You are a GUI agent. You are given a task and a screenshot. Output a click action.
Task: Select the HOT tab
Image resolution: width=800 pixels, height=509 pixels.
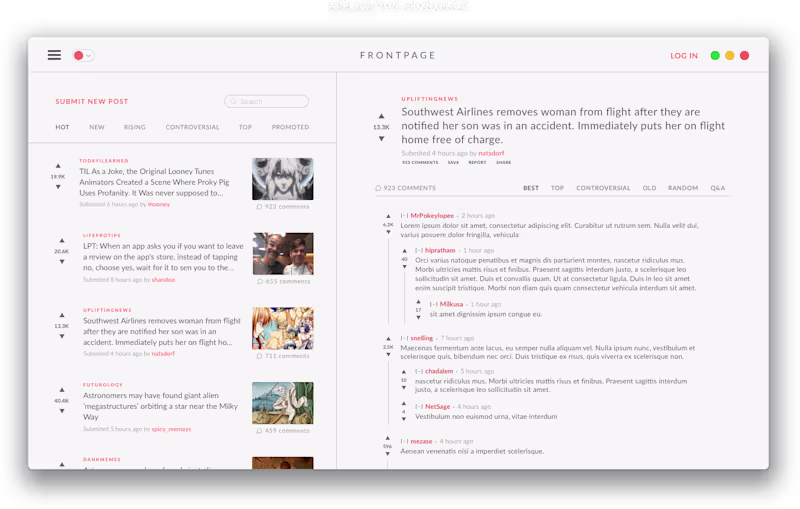click(x=62, y=127)
